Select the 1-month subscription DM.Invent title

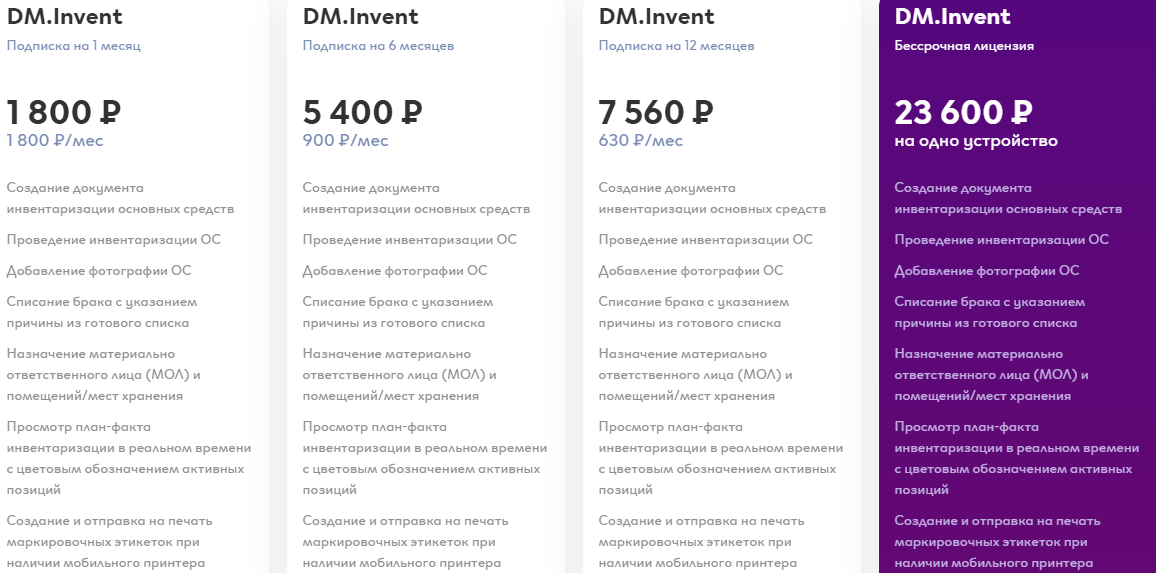[65, 16]
